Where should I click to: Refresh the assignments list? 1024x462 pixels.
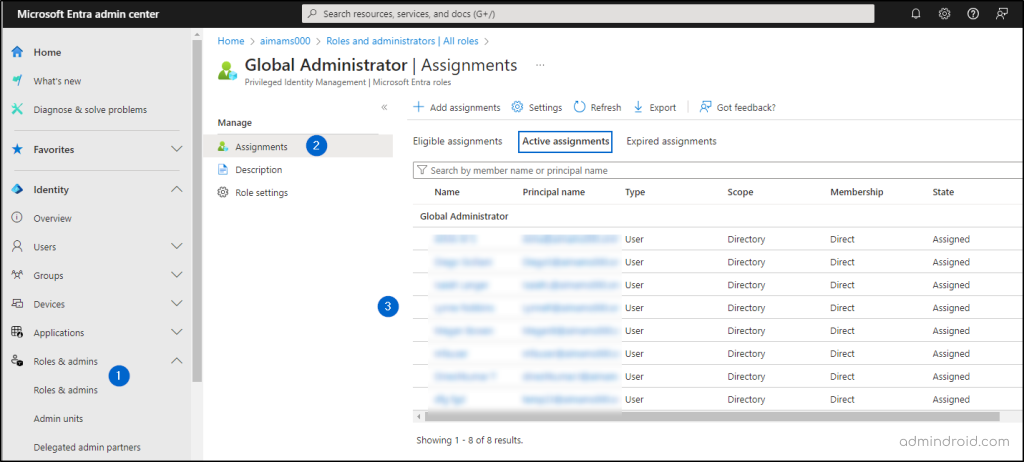[598, 107]
